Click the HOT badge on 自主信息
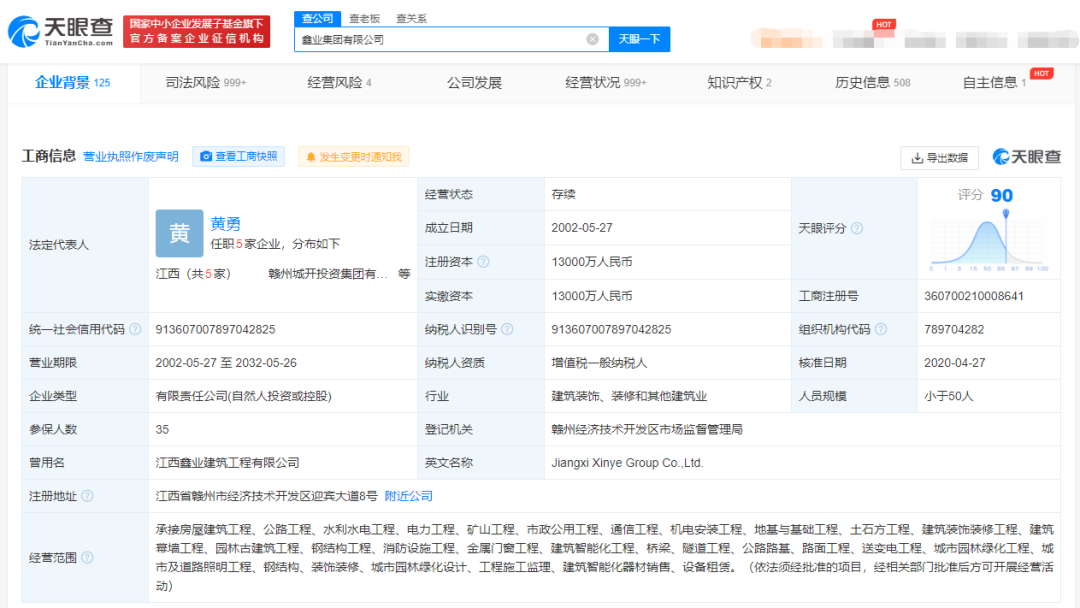The height and width of the screenshot is (608, 1080). (1043, 72)
